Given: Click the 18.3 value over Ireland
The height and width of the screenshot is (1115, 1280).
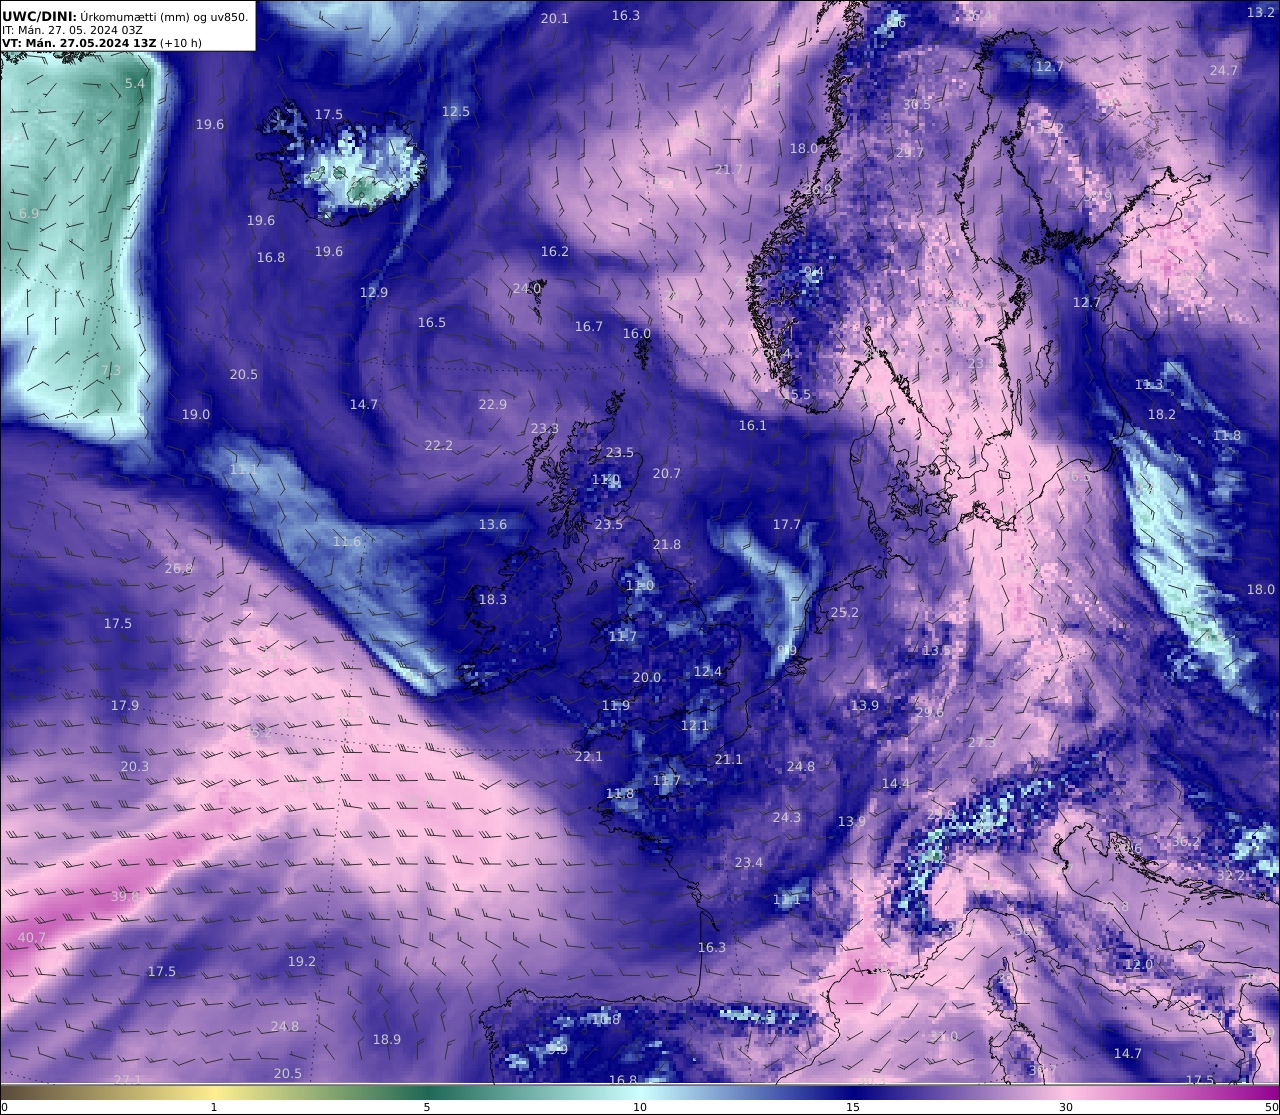Looking at the screenshot, I should pyautogui.click(x=493, y=600).
